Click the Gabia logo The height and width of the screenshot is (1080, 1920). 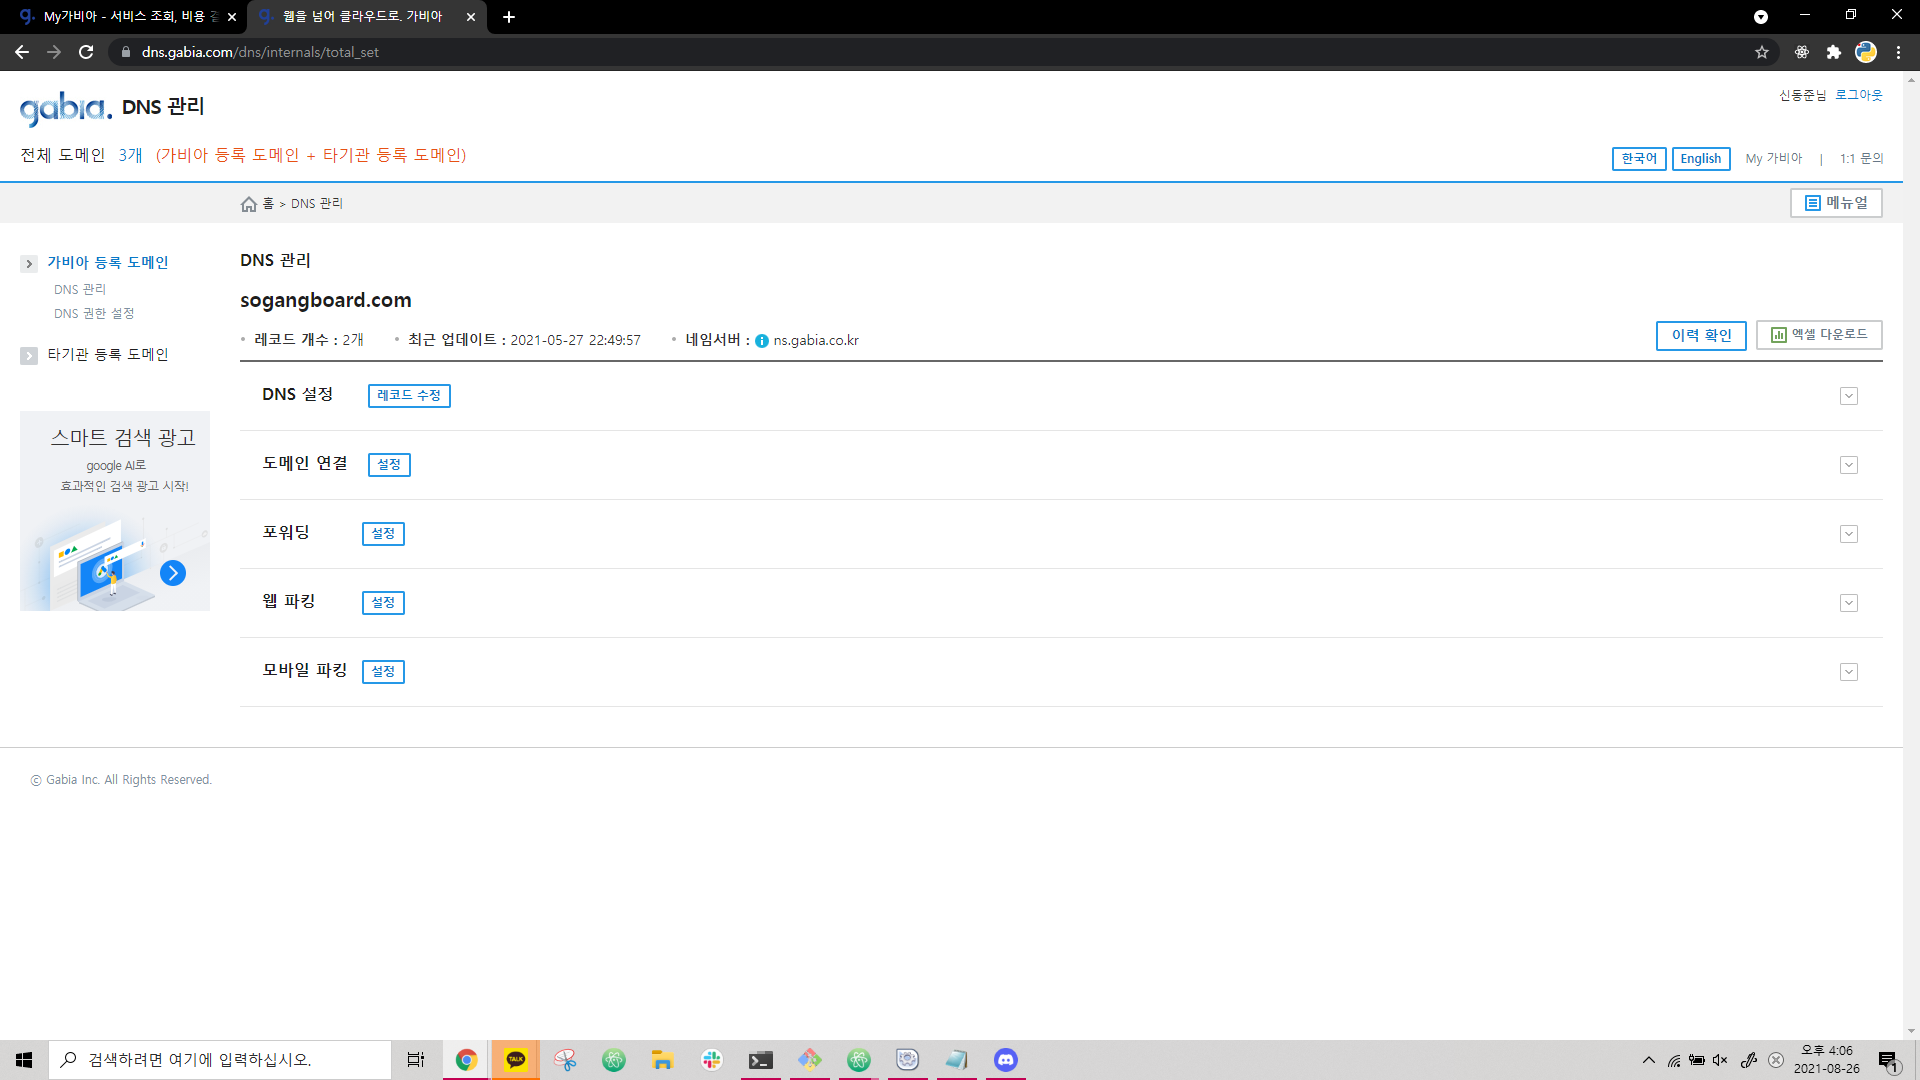click(65, 108)
